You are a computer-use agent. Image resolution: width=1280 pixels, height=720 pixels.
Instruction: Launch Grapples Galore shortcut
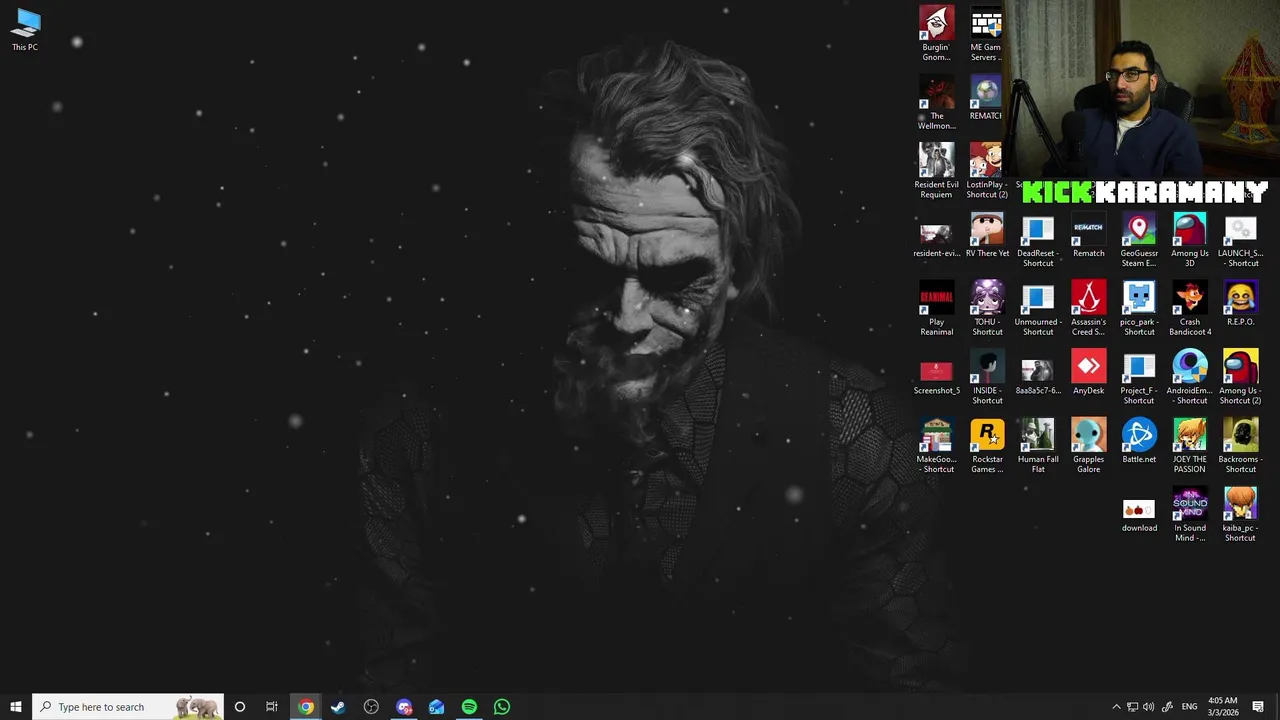[x=1088, y=446]
